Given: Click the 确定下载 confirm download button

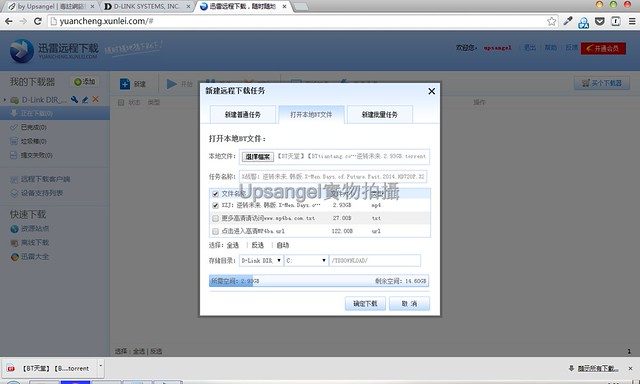Looking at the screenshot, I should coord(365,304).
